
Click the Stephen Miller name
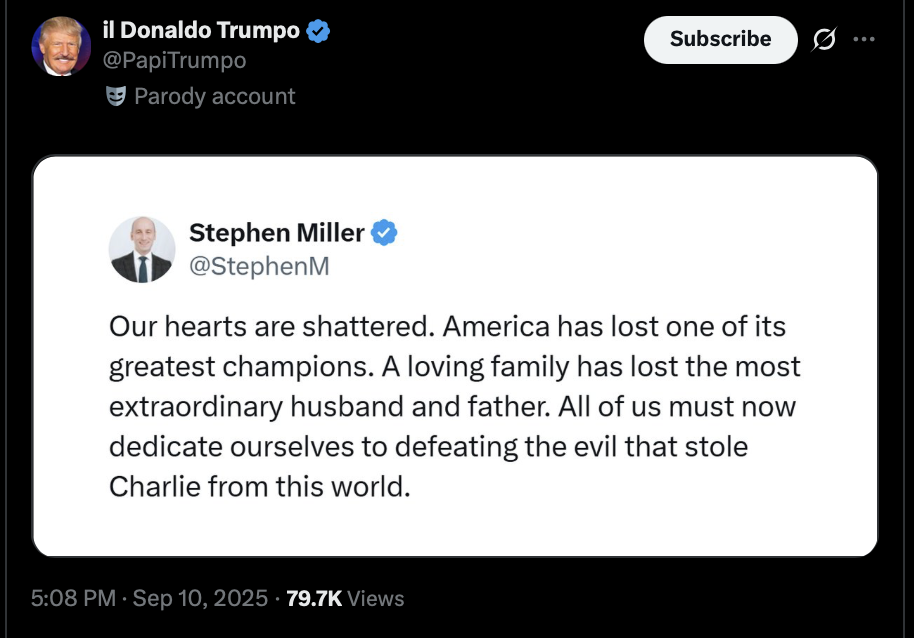click(277, 234)
